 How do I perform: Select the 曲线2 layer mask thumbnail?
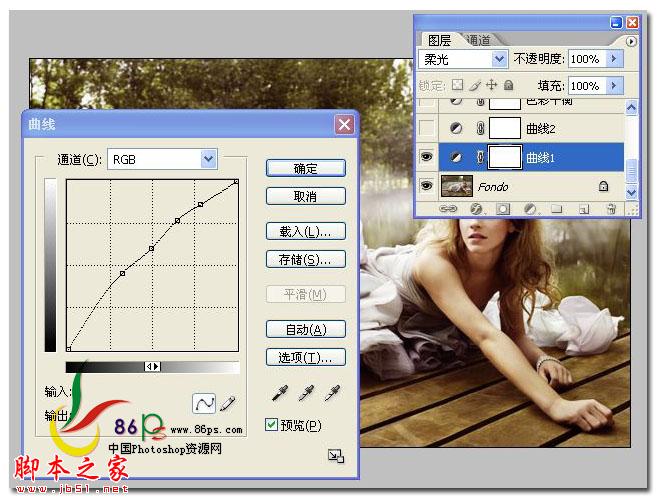click(505, 128)
